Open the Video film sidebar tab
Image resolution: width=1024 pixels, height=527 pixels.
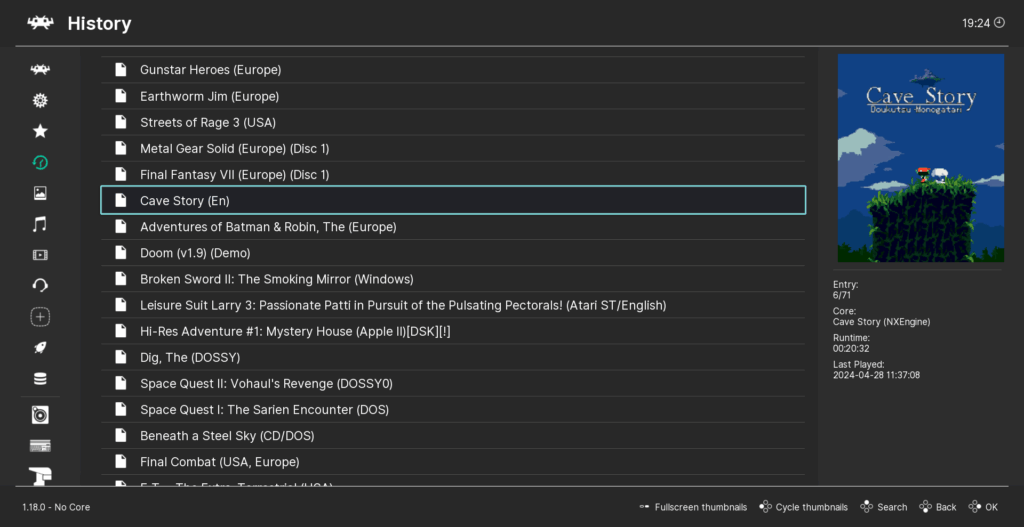point(40,255)
